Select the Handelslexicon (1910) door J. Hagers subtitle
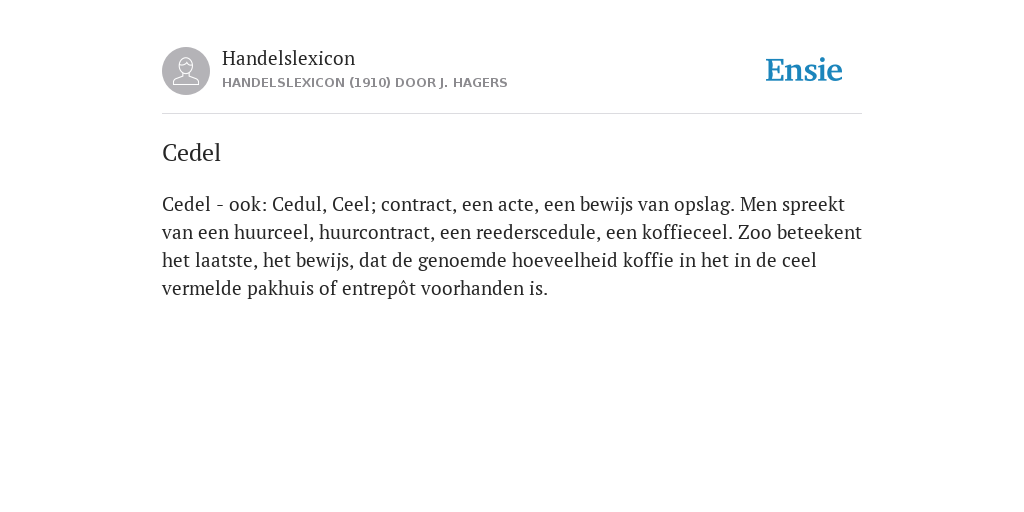 (364, 83)
